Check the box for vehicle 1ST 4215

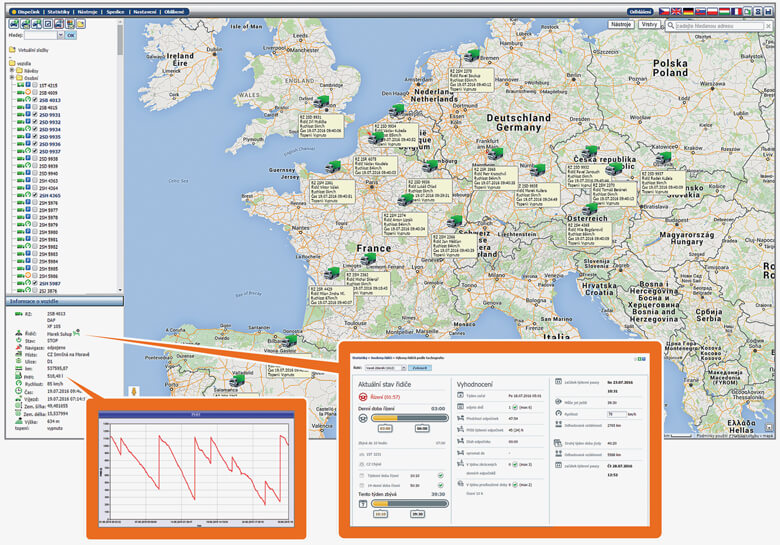click(35, 85)
